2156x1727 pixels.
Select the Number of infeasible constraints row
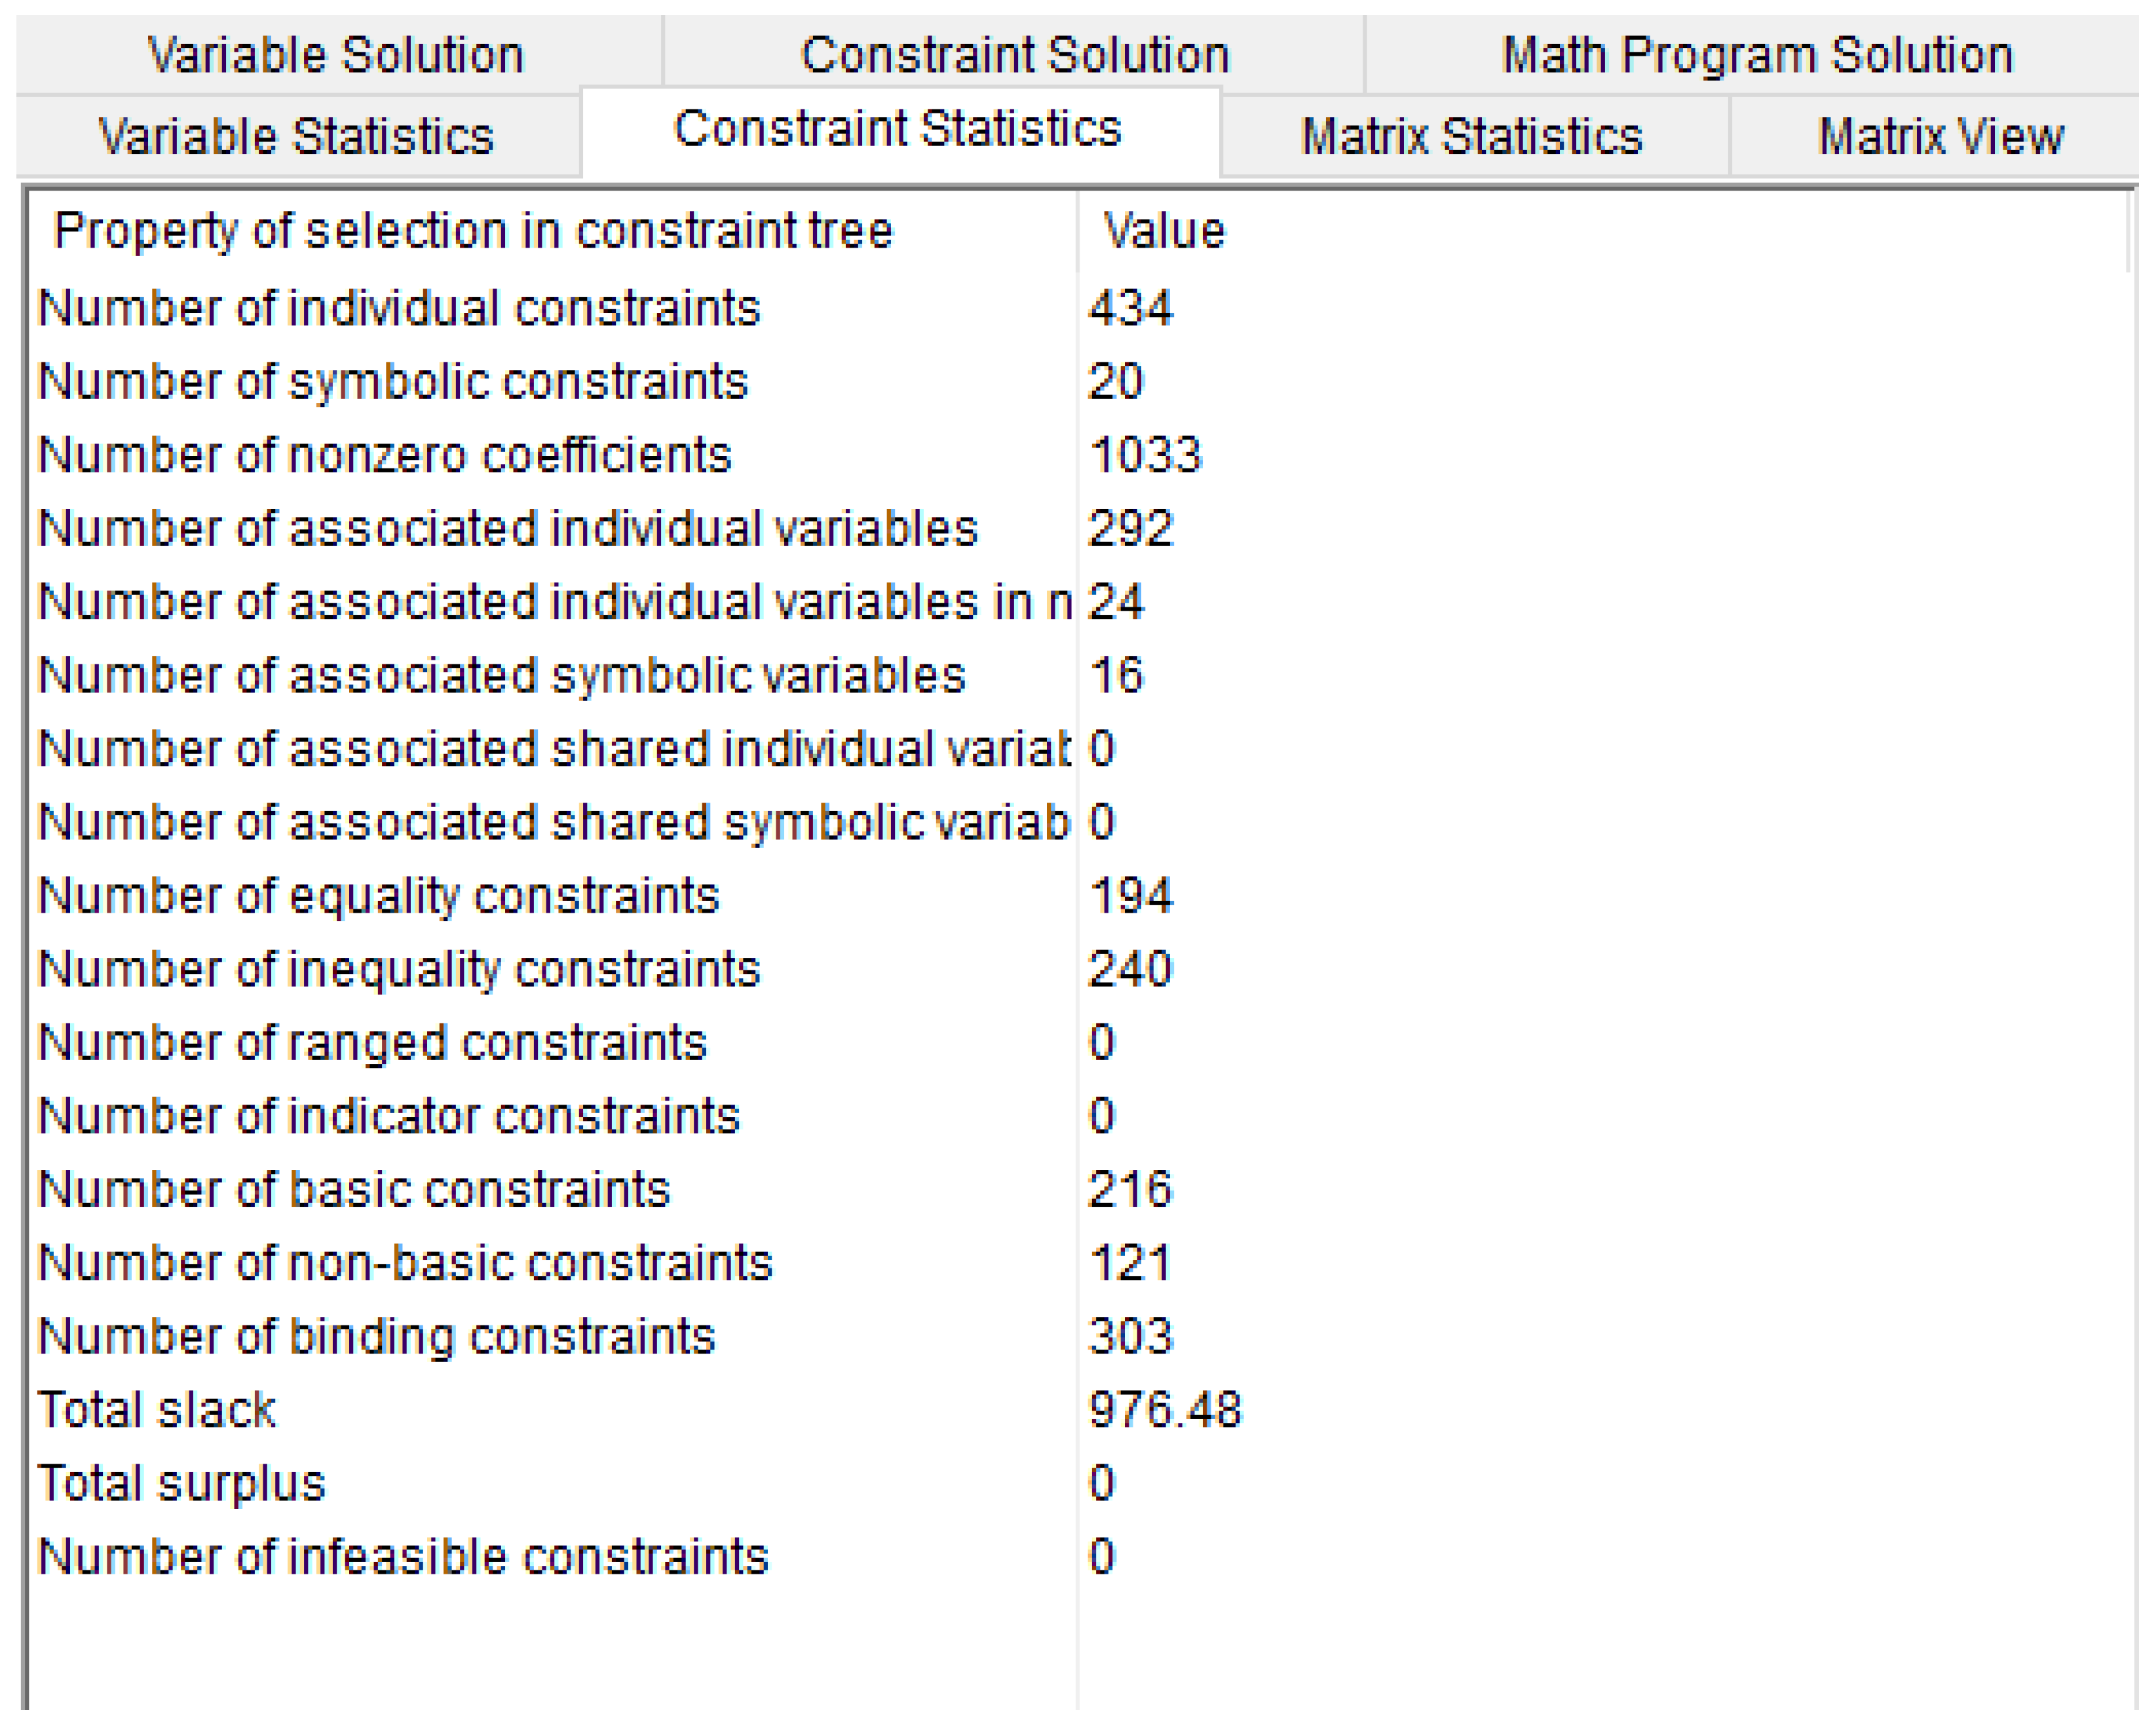click(403, 1556)
